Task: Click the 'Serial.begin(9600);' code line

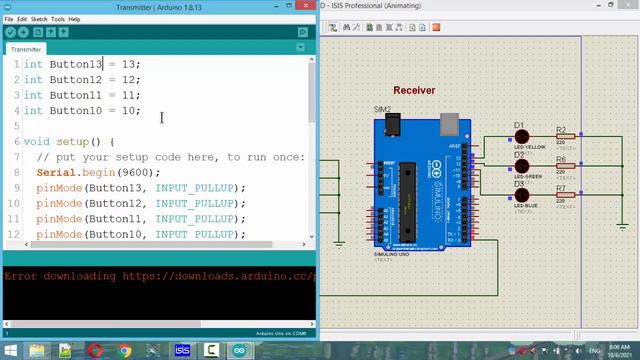Action: [x=98, y=173]
